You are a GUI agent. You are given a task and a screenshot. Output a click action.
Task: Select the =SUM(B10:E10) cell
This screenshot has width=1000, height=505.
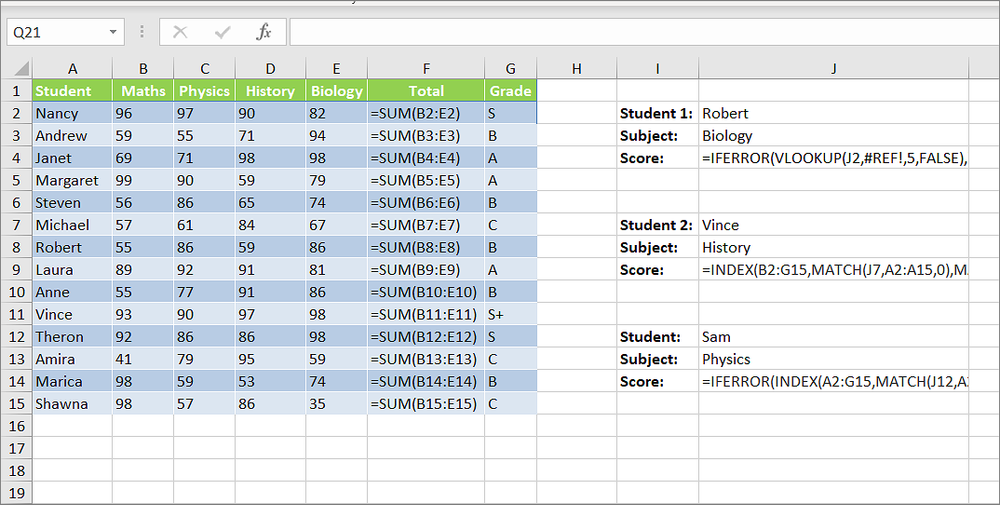pyautogui.click(x=426, y=291)
